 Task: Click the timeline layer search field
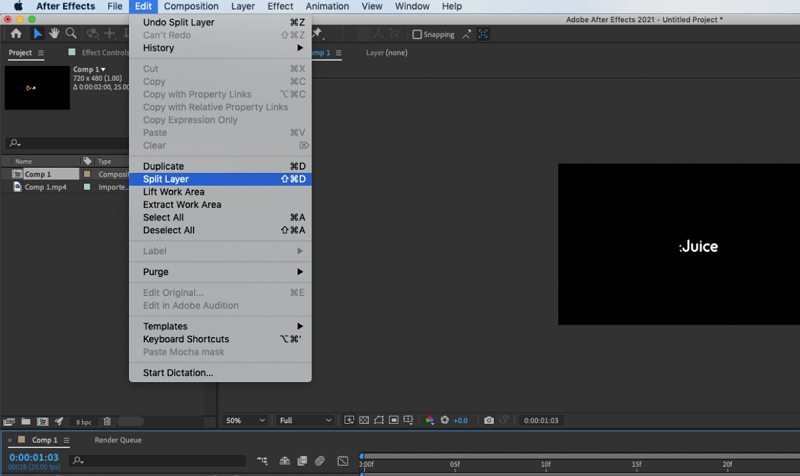157,461
